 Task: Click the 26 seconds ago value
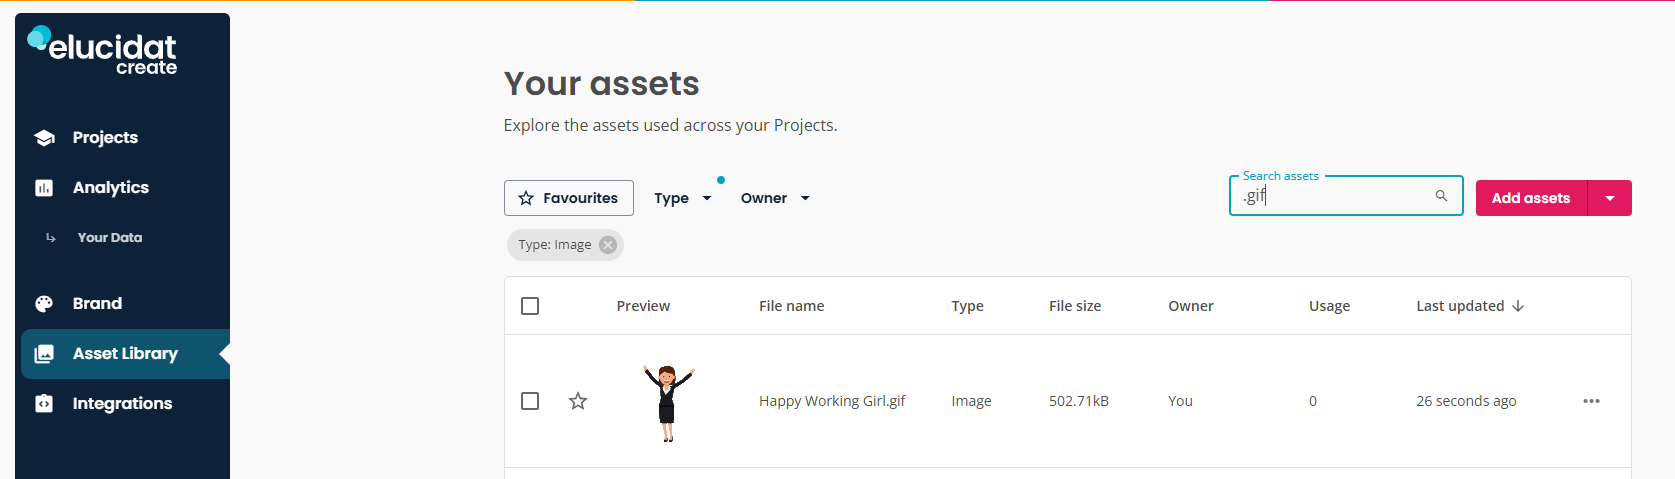(1466, 401)
